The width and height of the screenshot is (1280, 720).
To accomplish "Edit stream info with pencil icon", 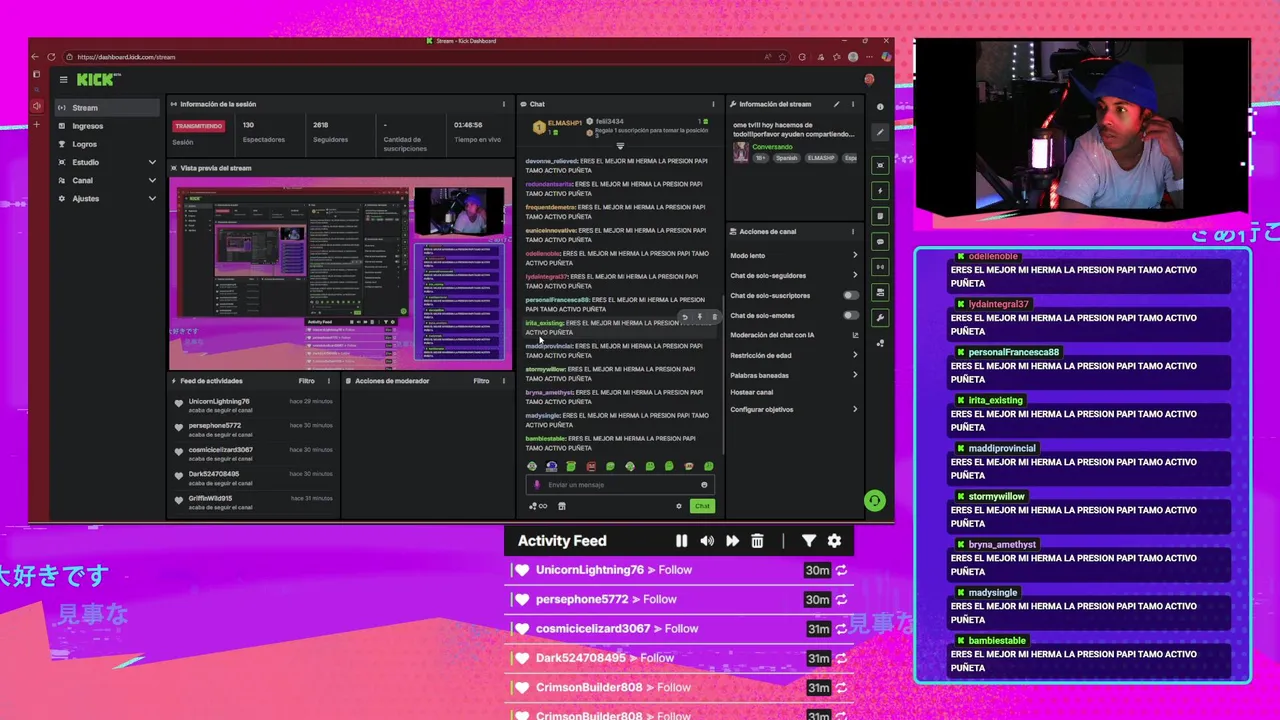I will (x=837, y=104).
